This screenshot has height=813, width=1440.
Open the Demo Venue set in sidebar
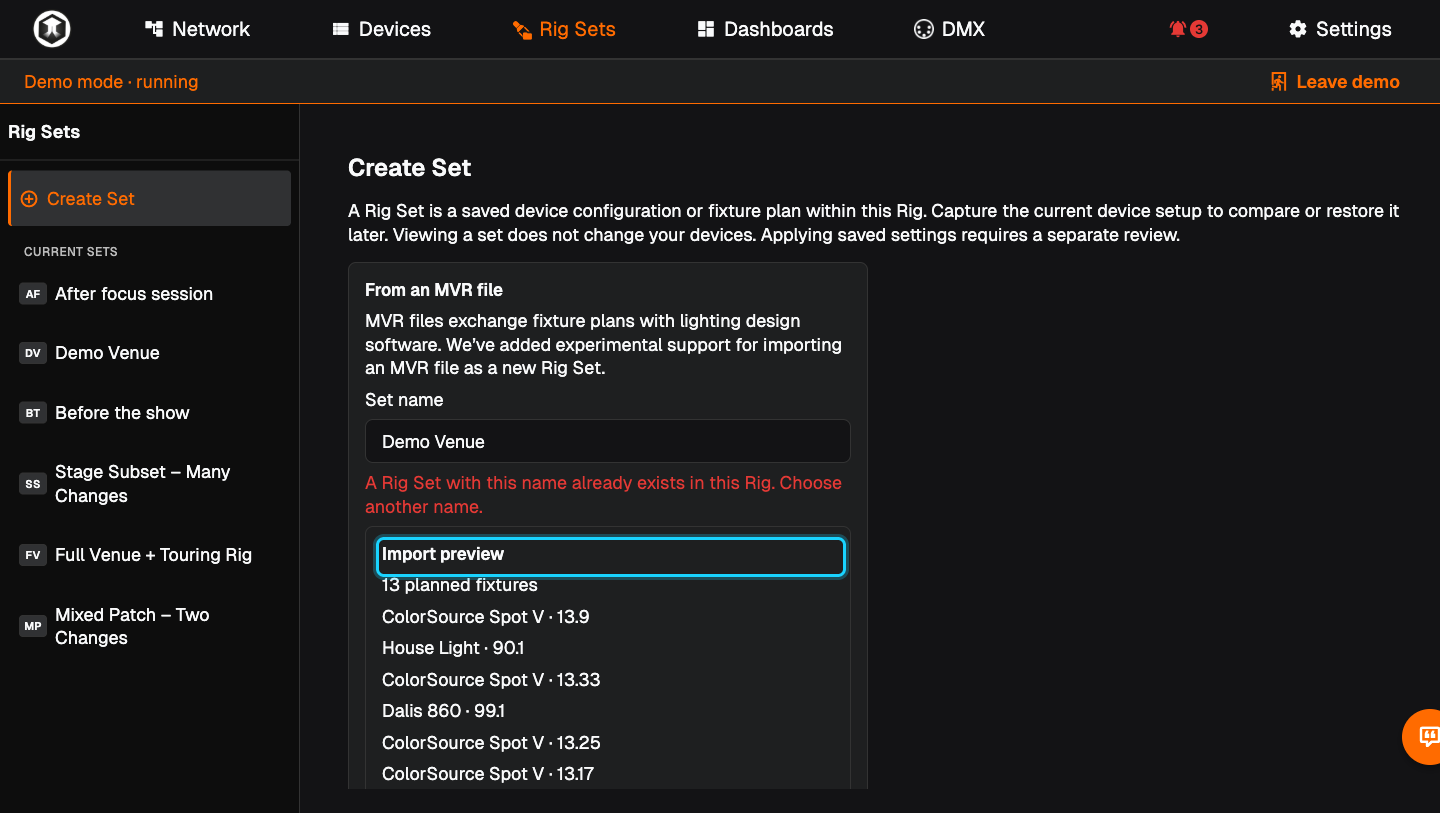point(150,353)
